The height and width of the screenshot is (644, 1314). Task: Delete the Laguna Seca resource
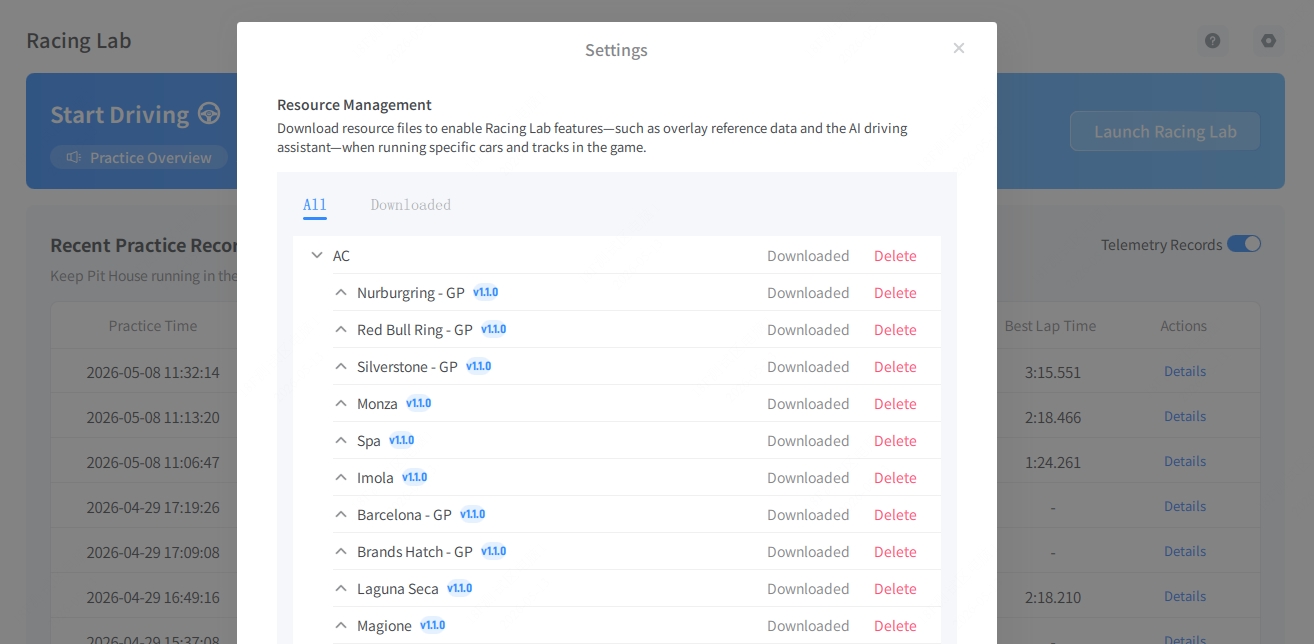point(895,589)
